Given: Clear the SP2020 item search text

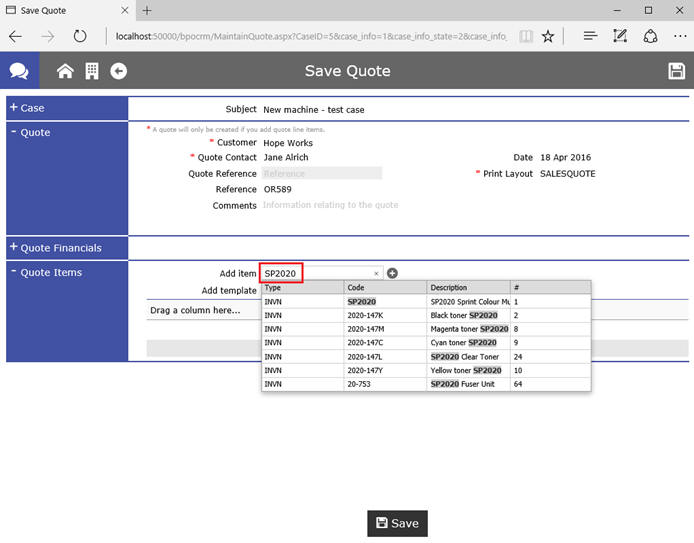Looking at the screenshot, I should [x=377, y=273].
